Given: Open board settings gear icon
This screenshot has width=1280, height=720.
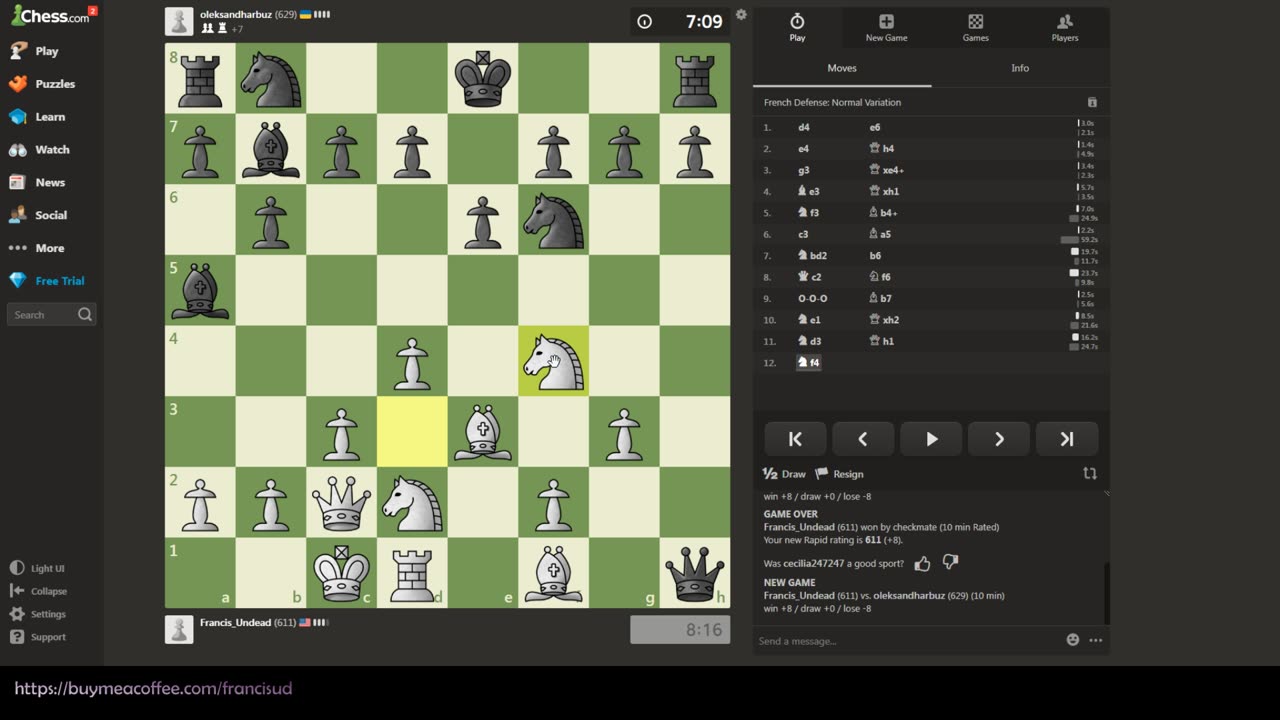Looking at the screenshot, I should point(741,15).
